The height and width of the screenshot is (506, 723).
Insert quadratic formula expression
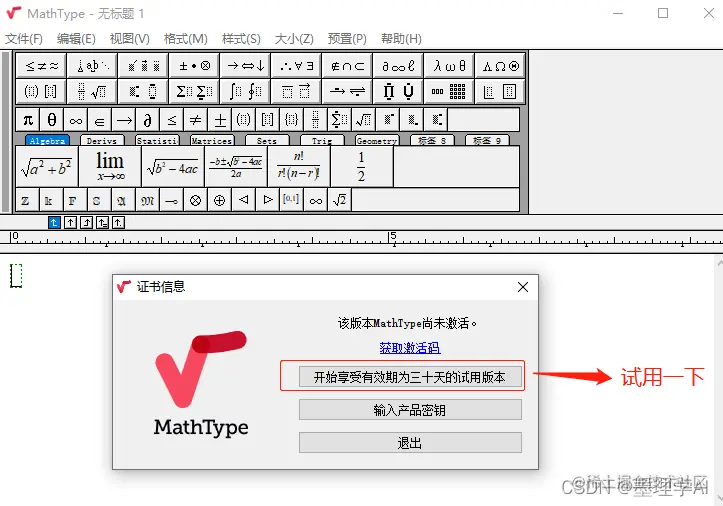tap(236, 167)
